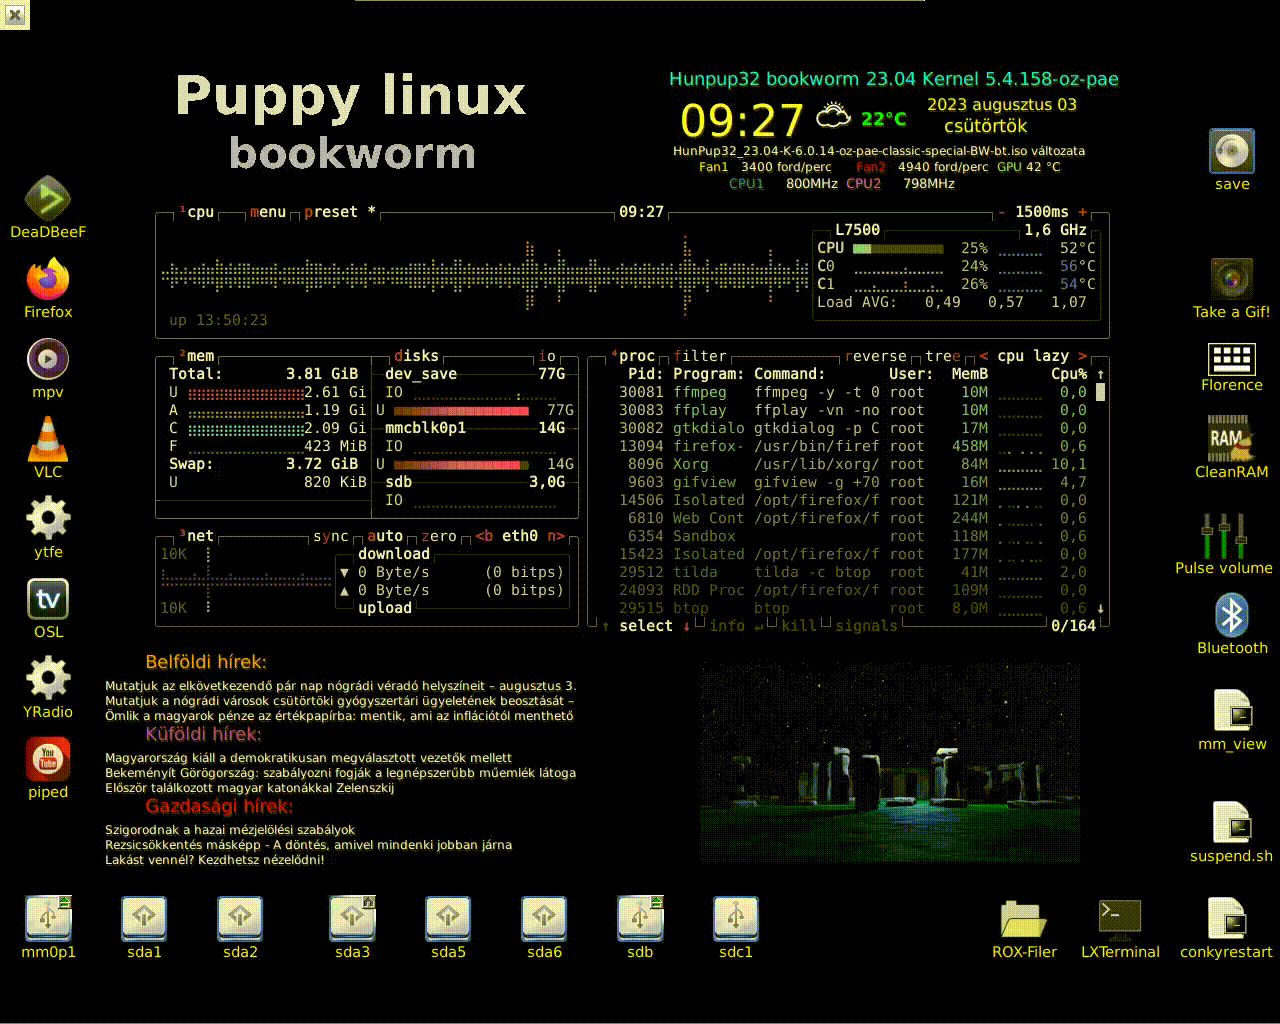This screenshot has width=1280, height=1024.
Task: Launch Firefox from the desktop
Action: (48, 279)
